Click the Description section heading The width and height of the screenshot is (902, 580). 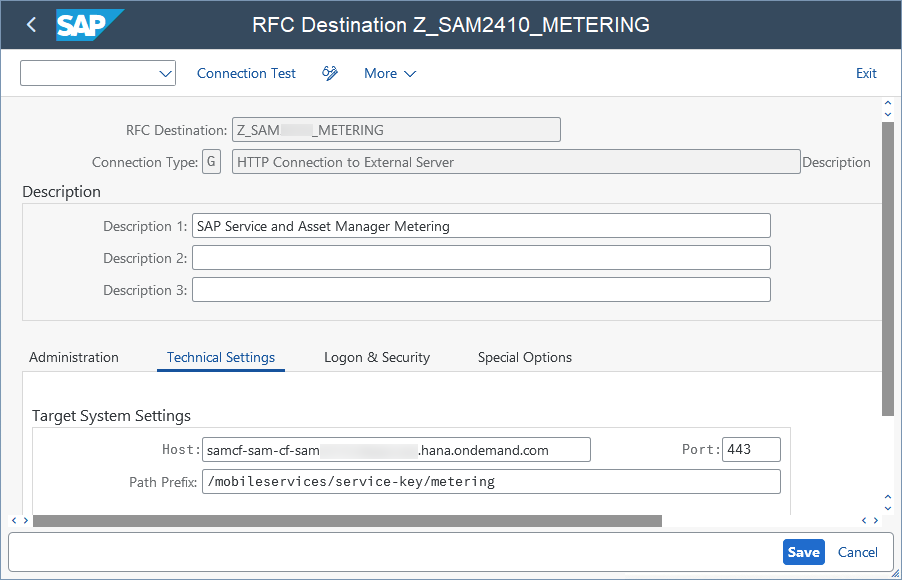[x=62, y=192]
